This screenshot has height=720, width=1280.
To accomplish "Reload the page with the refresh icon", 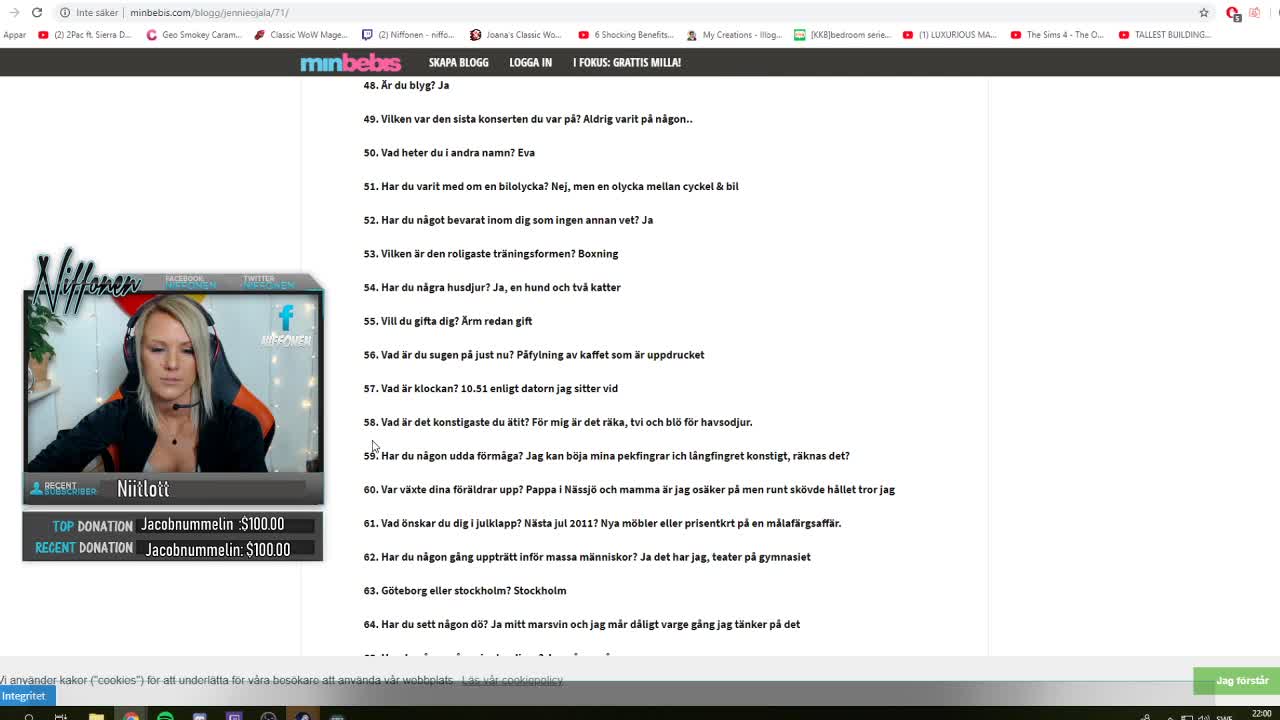I will tap(37, 12).
